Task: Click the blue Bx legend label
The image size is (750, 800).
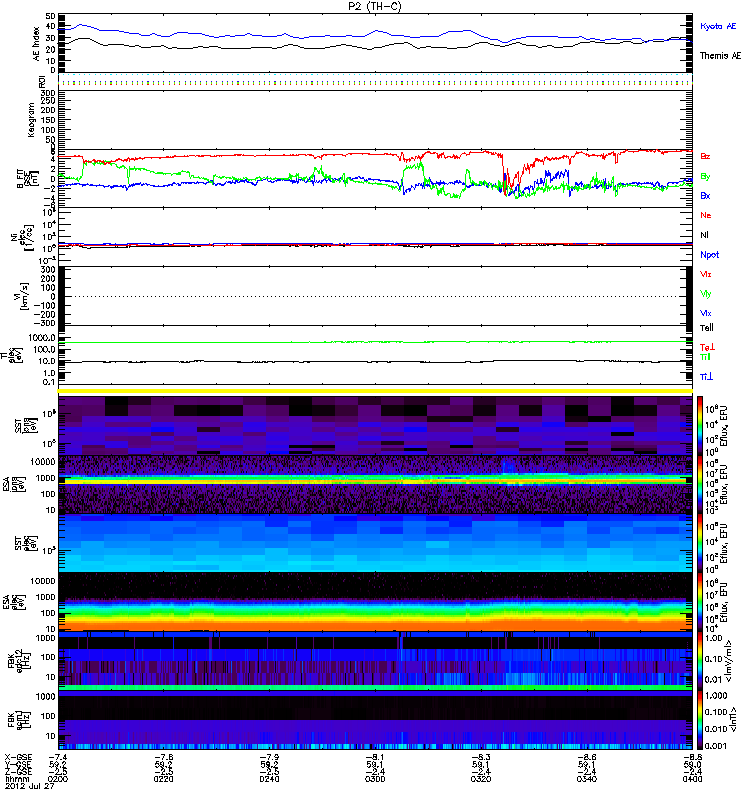Action: [705, 195]
